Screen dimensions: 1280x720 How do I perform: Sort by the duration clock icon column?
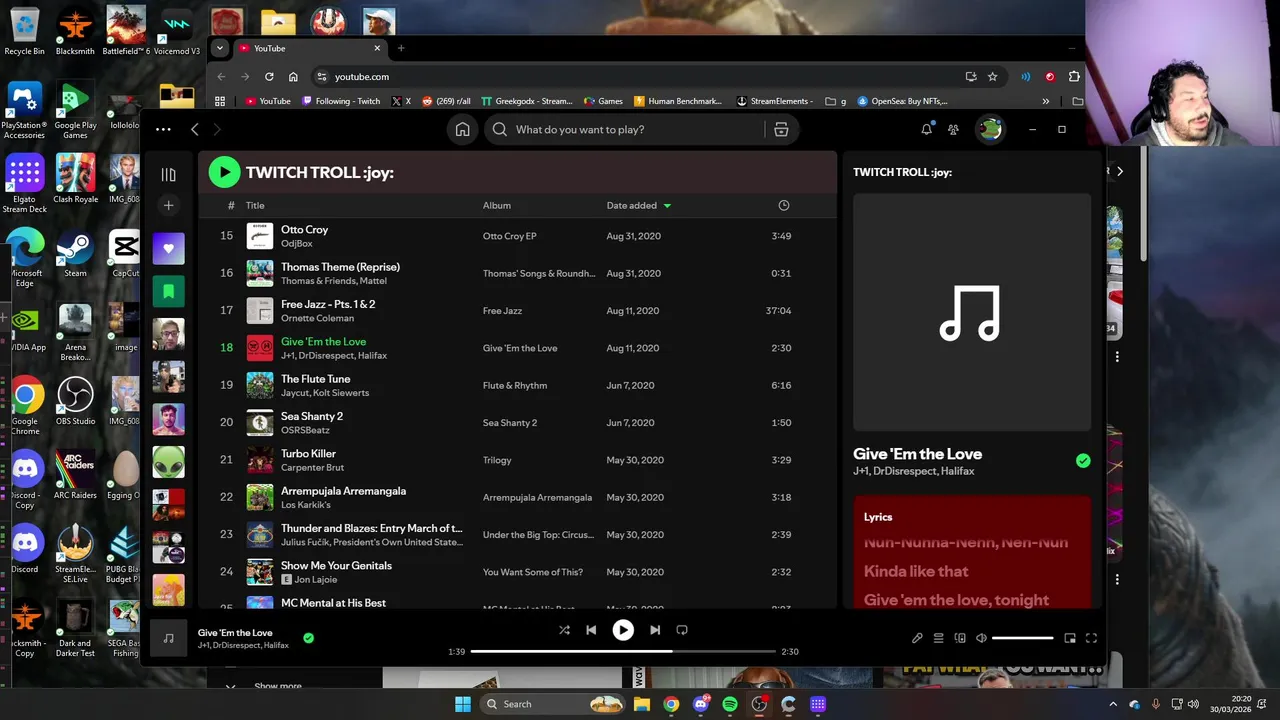tap(784, 205)
